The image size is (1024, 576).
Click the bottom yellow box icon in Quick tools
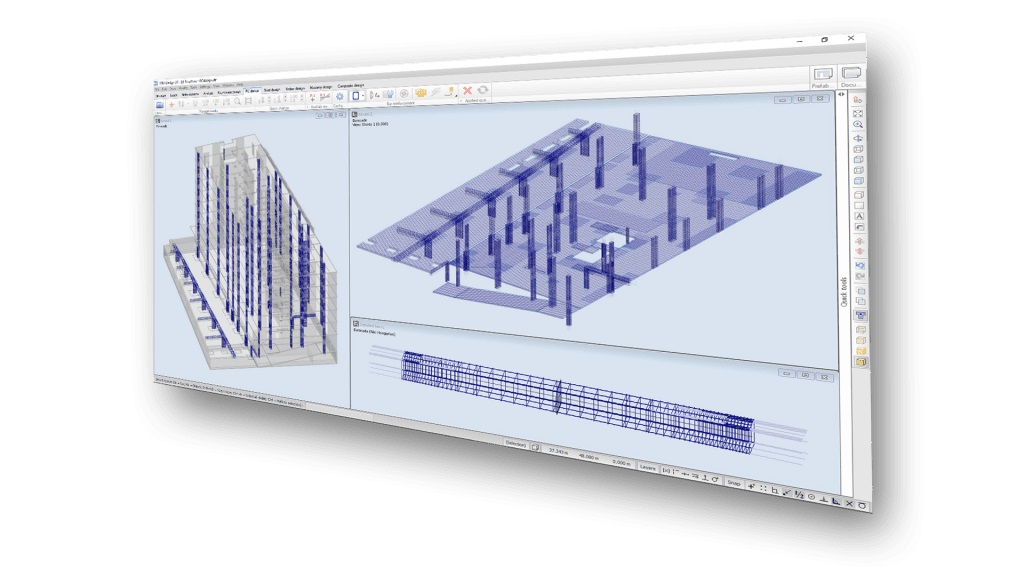861,361
